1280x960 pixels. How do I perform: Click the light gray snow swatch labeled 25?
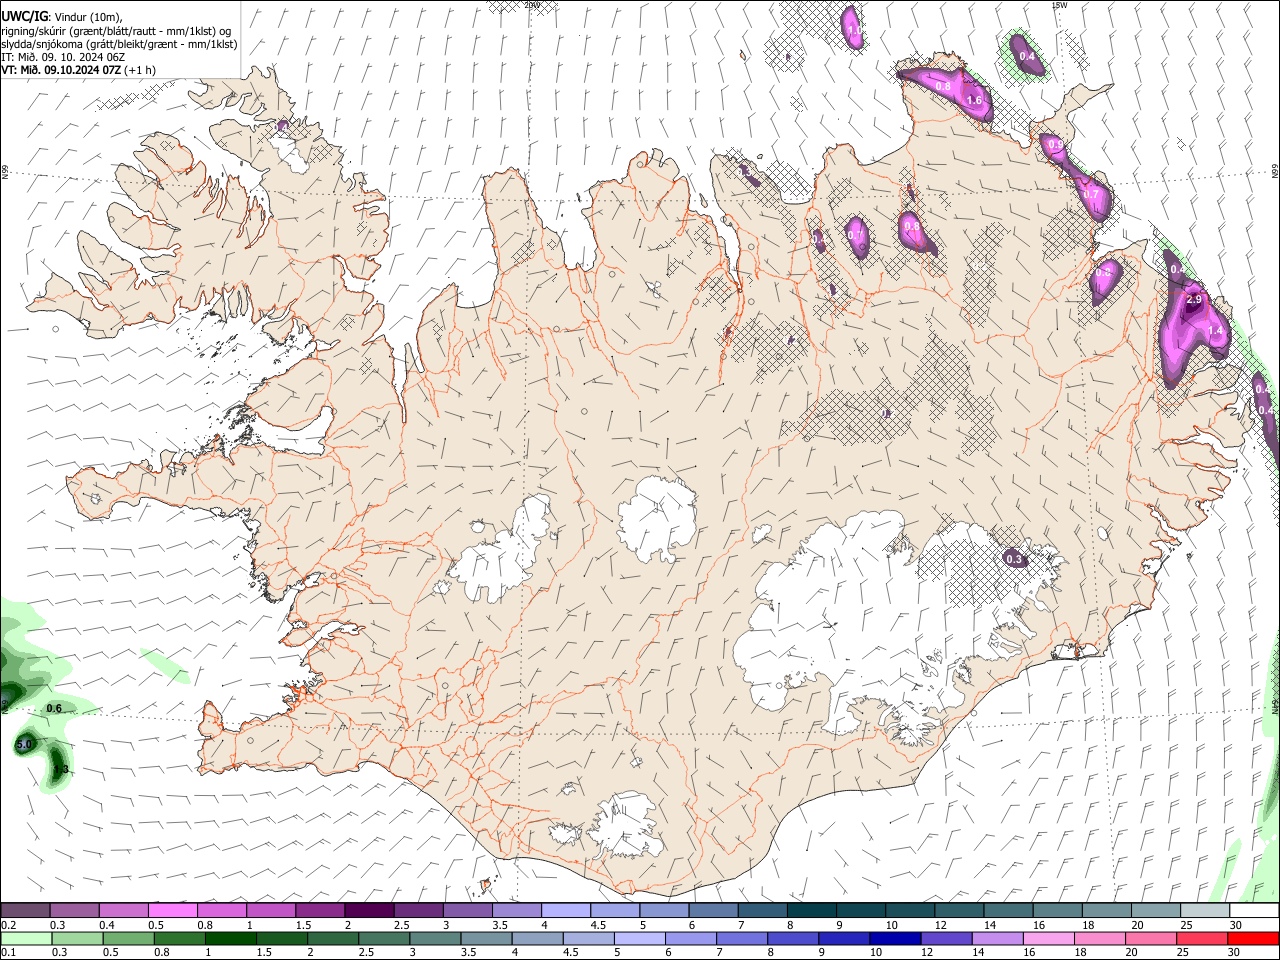[1205, 910]
